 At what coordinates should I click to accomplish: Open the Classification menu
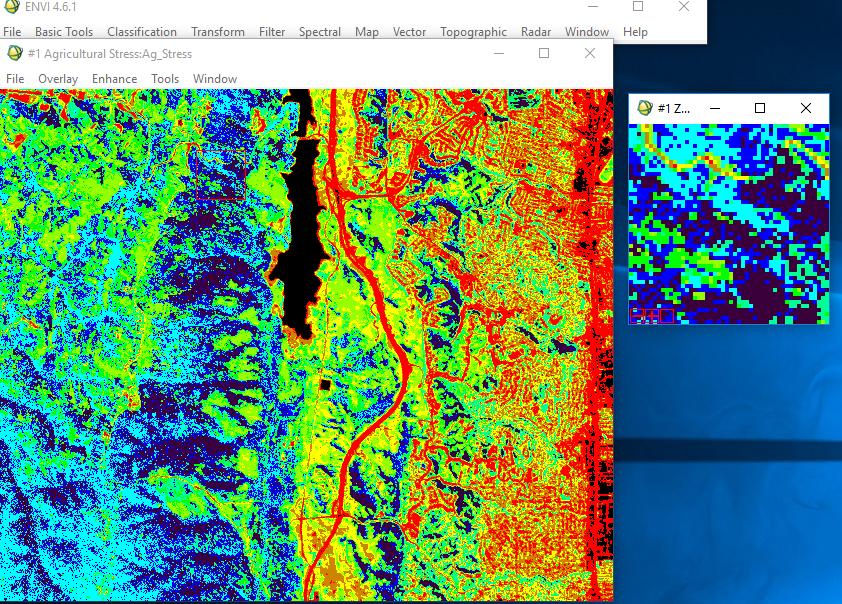[x=141, y=31]
